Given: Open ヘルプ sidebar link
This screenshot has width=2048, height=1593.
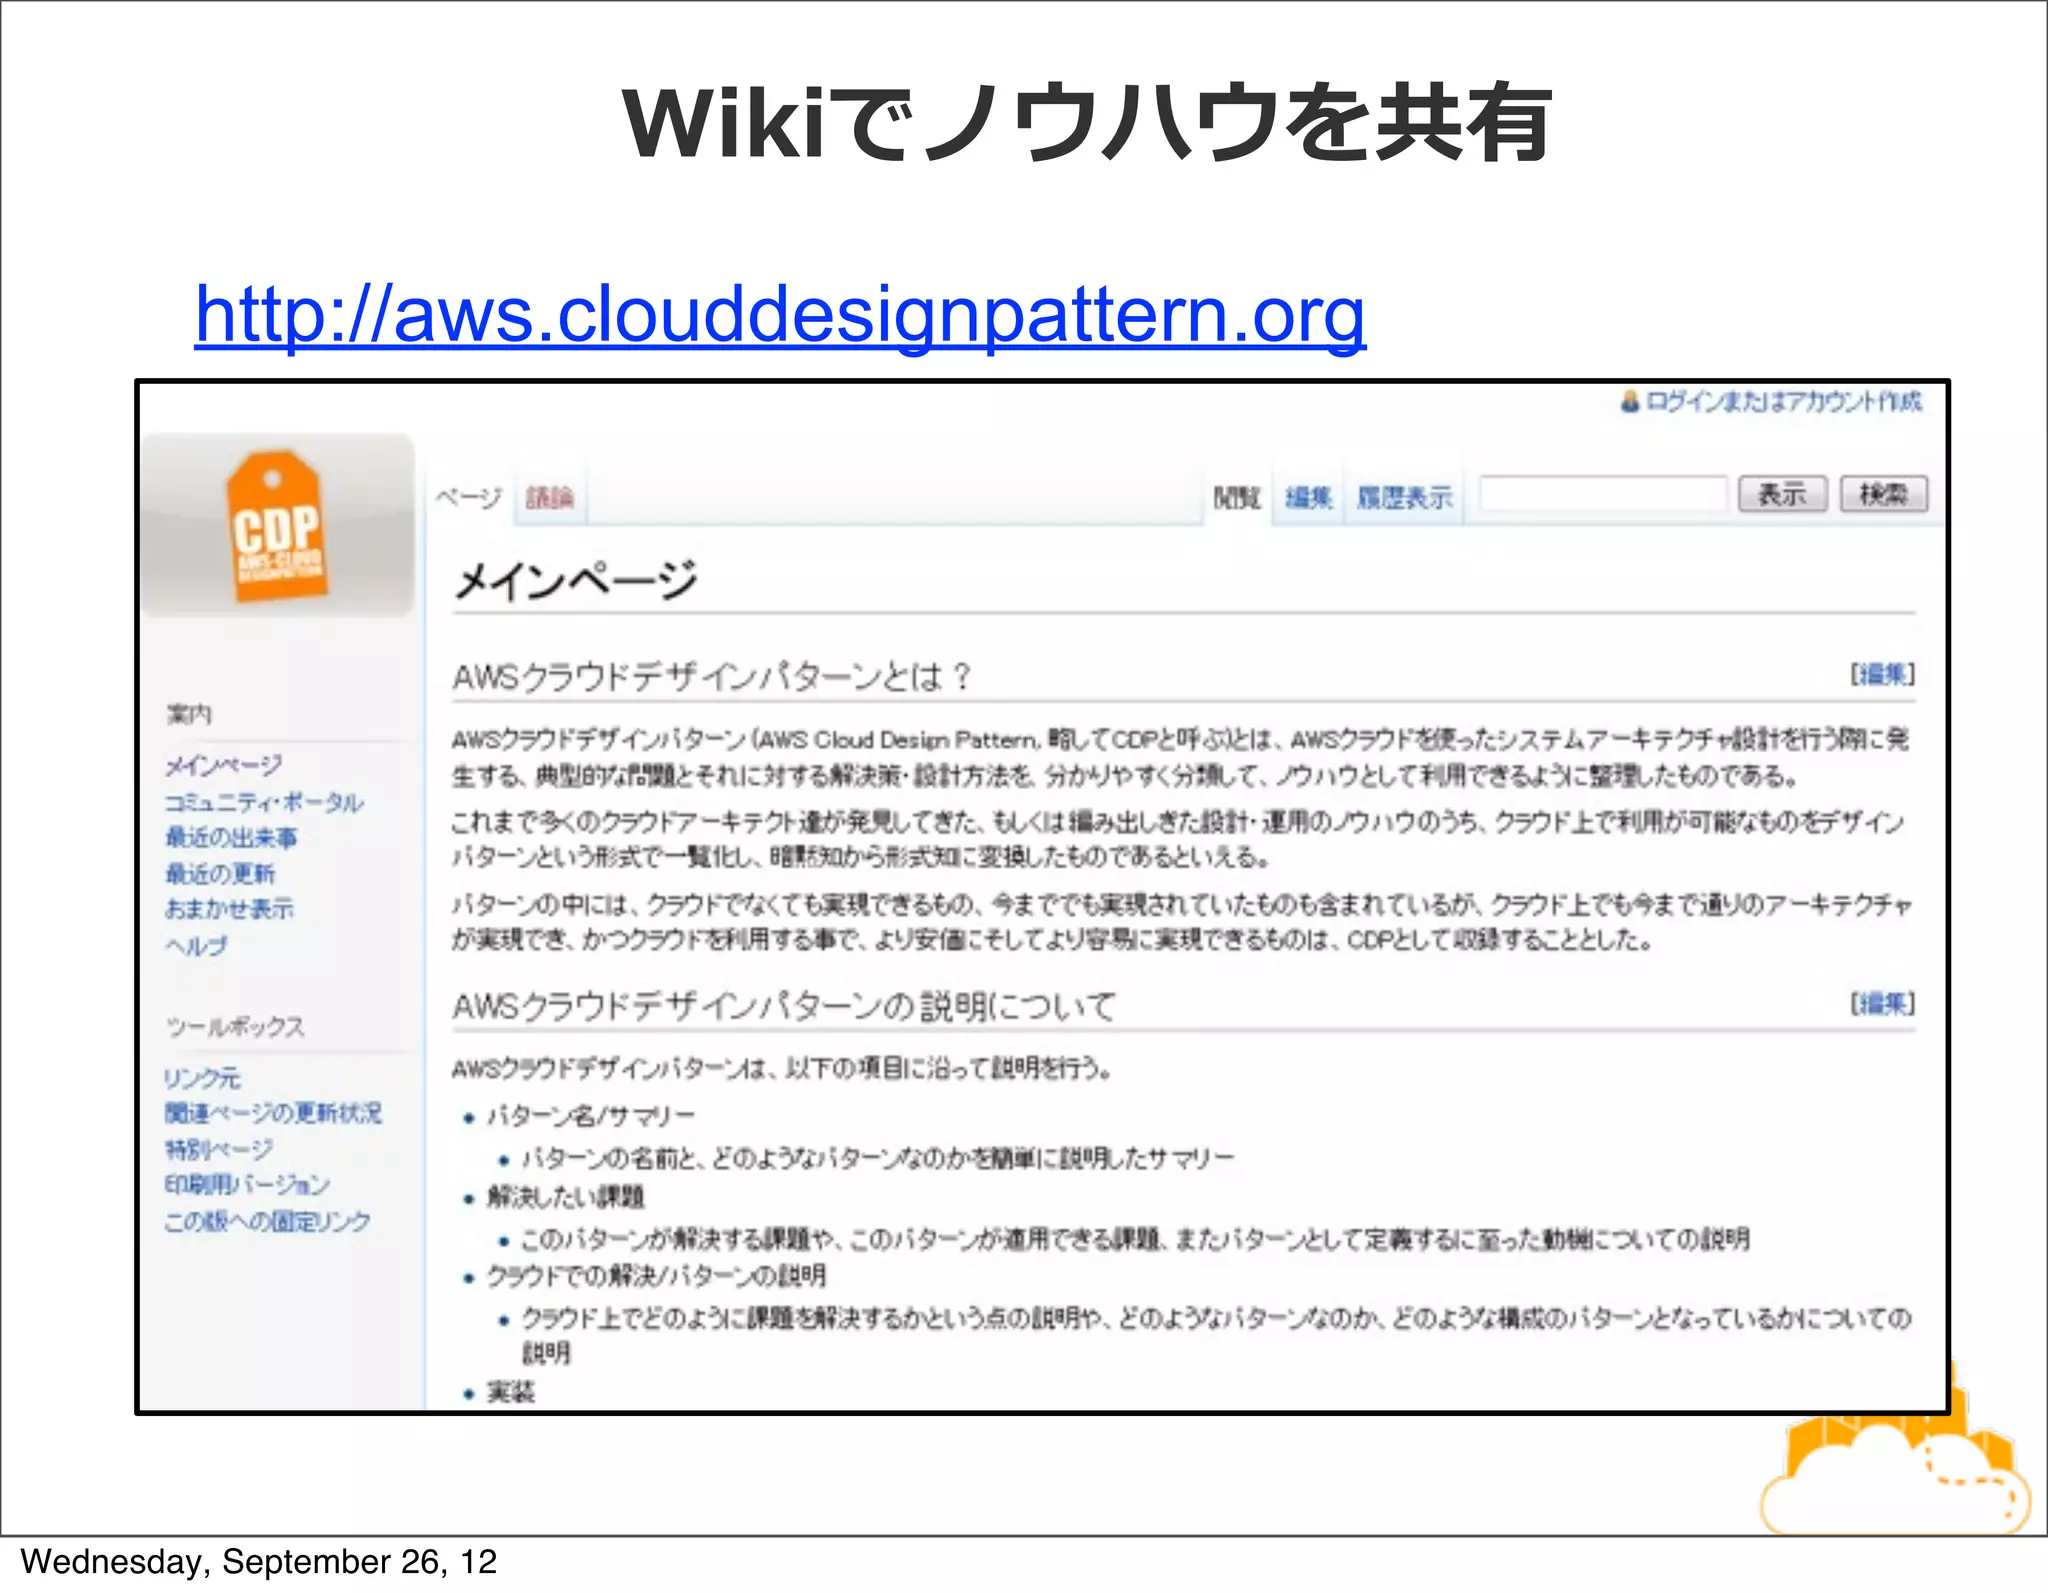Looking at the screenshot, I should (196, 945).
